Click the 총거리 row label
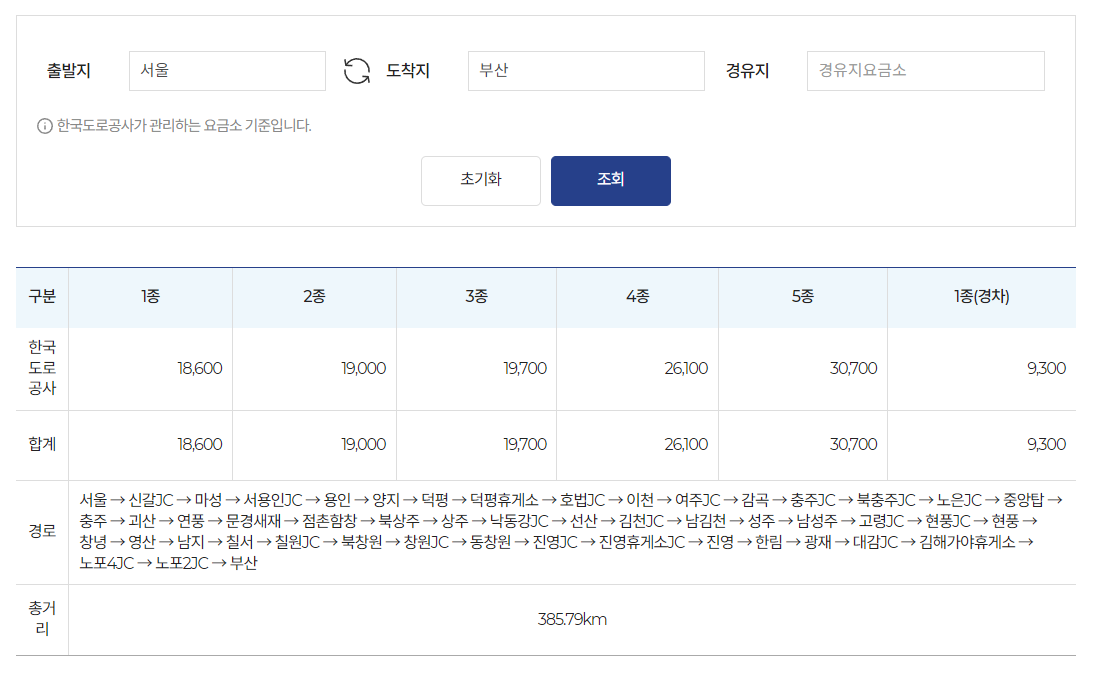The width and height of the screenshot is (1095, 674). [42, 618]
